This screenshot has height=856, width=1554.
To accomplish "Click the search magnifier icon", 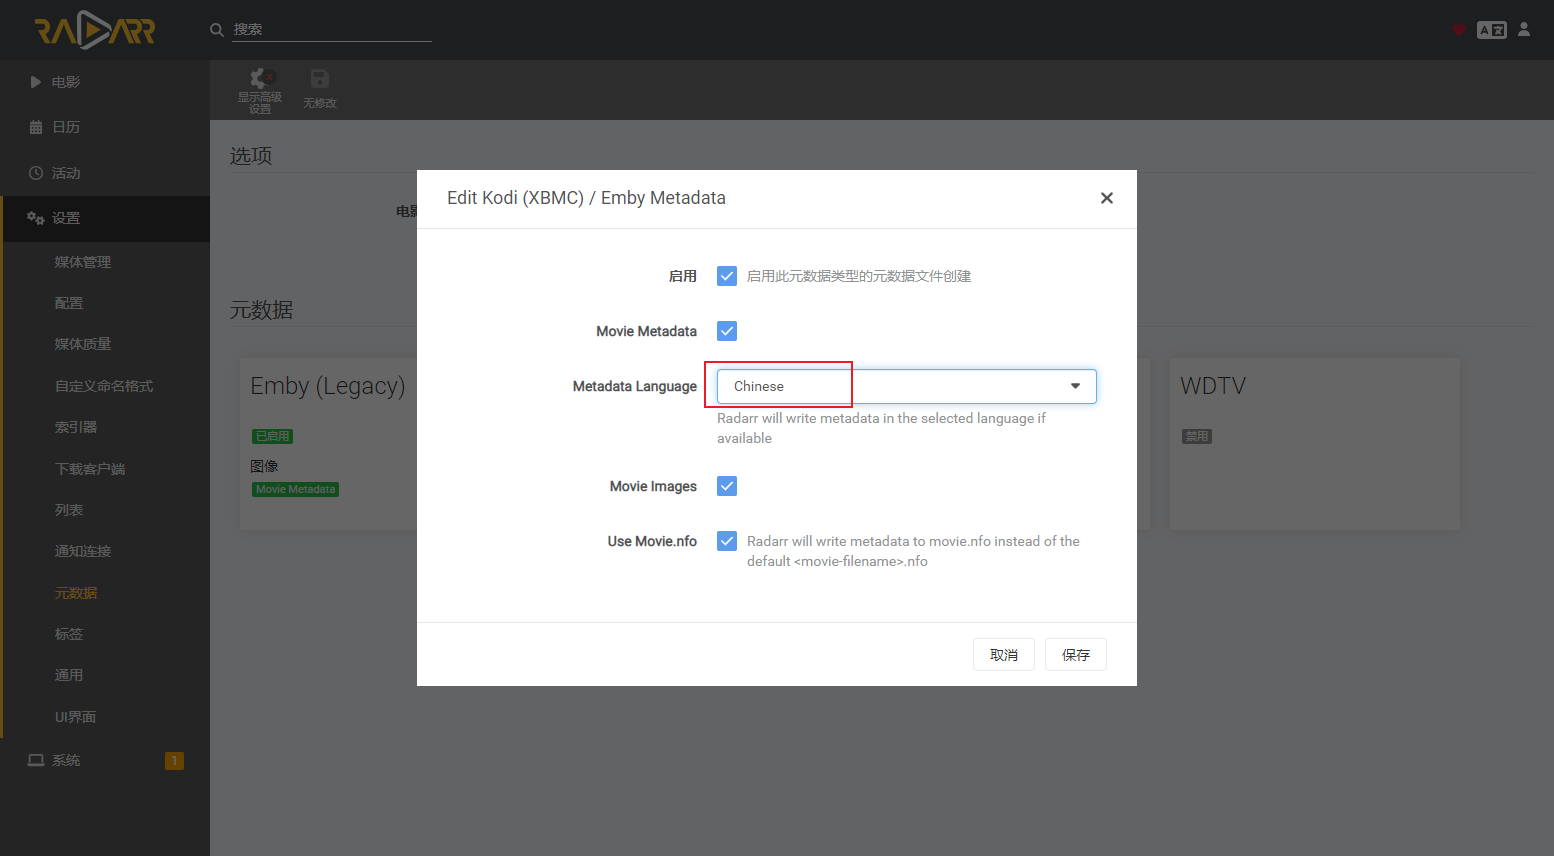I will point(216,30).
